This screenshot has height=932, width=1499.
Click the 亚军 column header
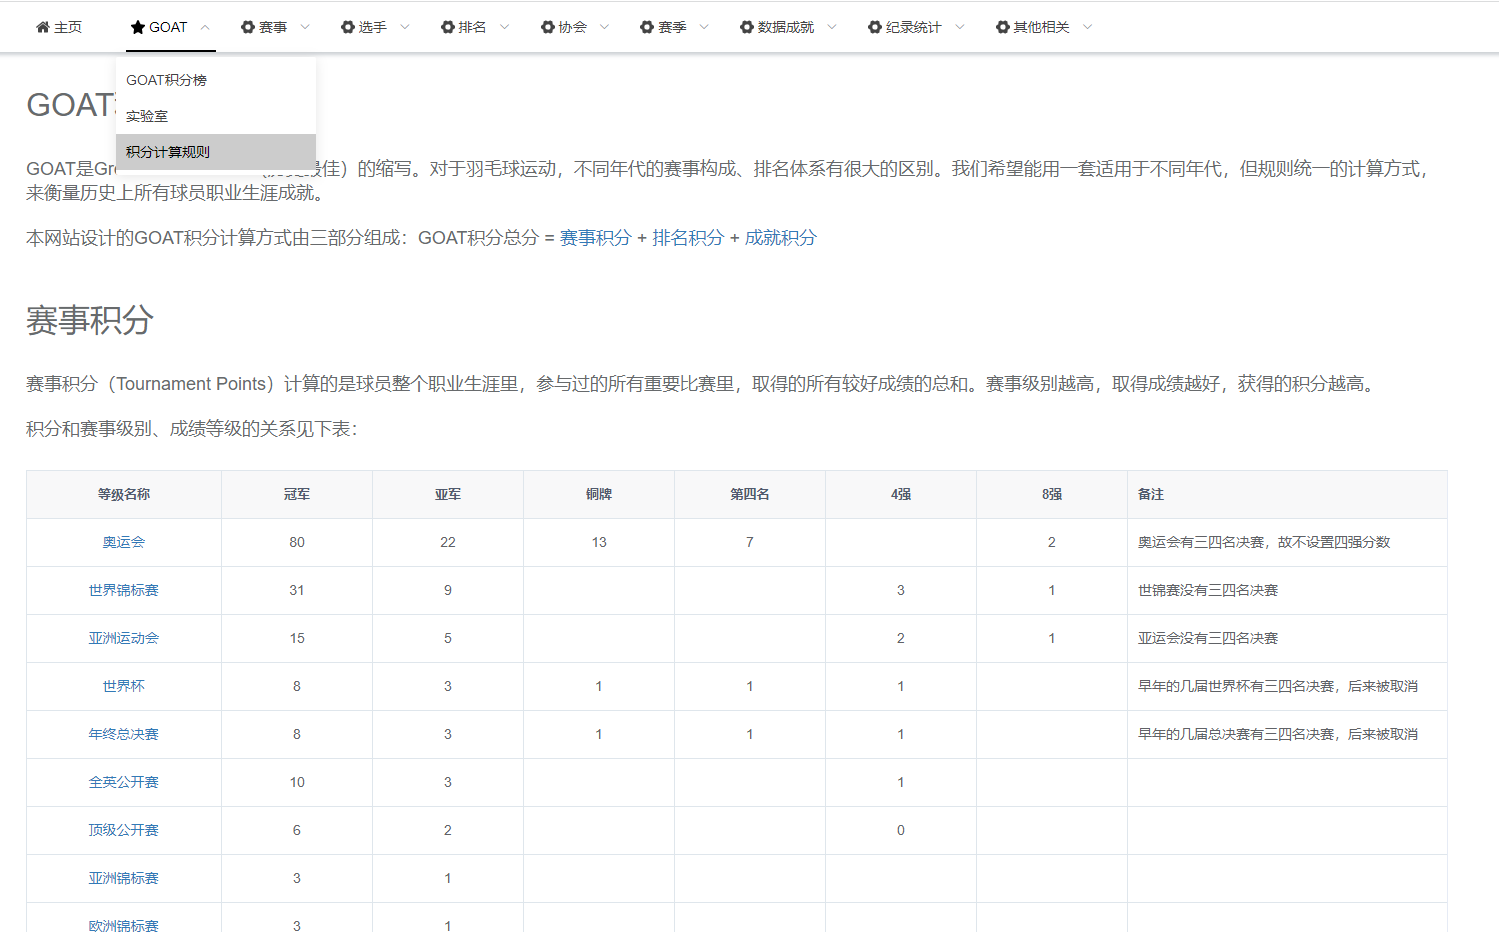click(448, 494)
